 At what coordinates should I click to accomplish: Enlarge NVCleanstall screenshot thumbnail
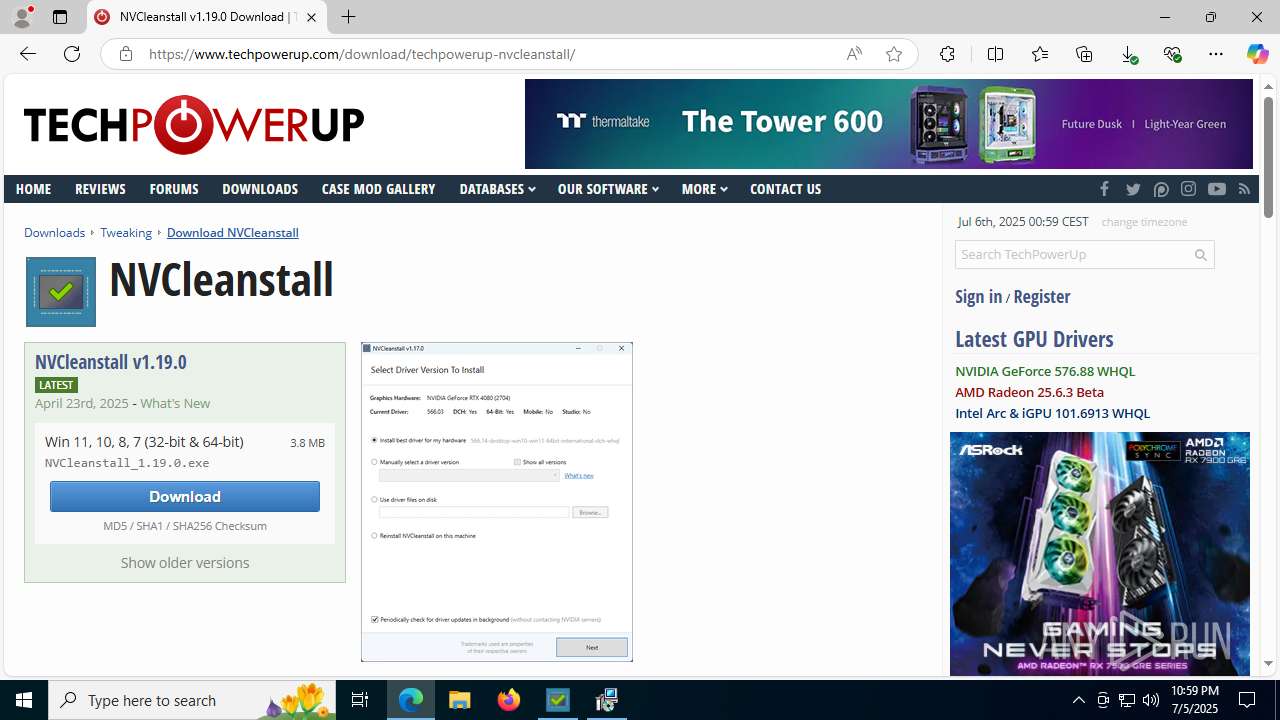(x=497, y=502)
